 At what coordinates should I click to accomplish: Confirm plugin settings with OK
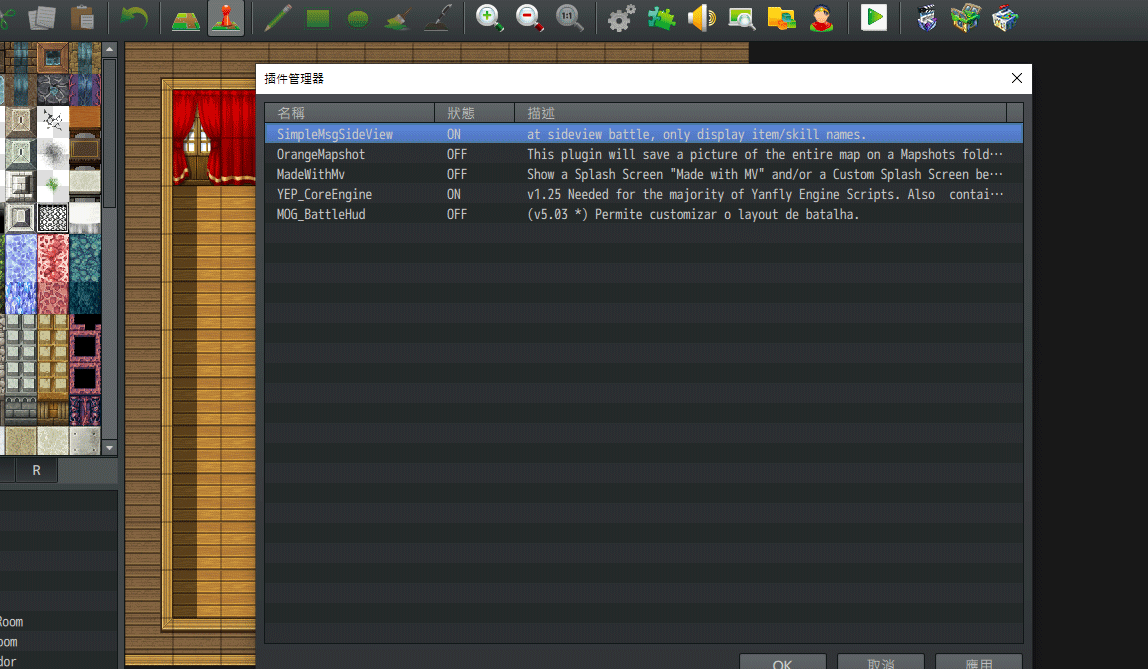click(x=783, y=662)
